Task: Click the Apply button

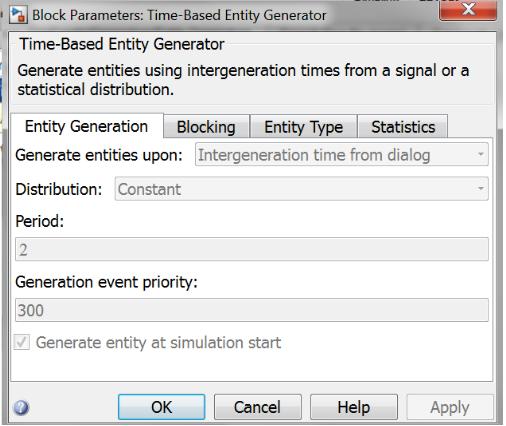Action: click(450, 407)
